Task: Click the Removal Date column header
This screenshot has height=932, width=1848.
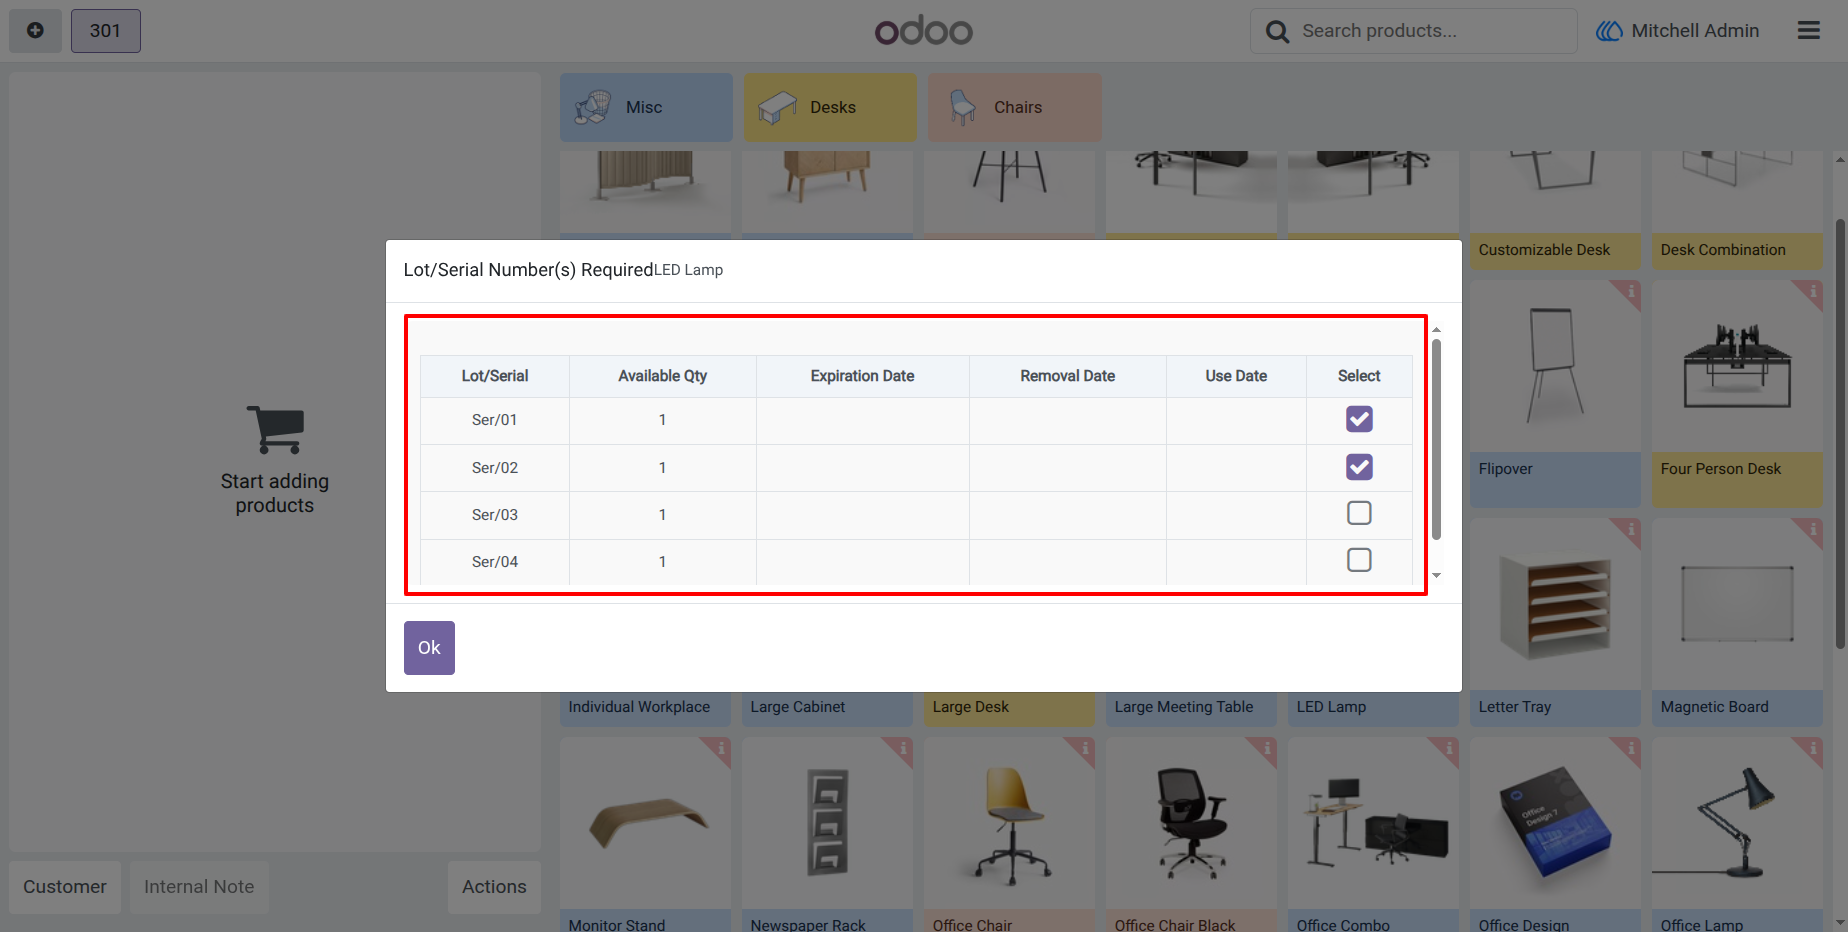Action: [x=1068, y=376]
